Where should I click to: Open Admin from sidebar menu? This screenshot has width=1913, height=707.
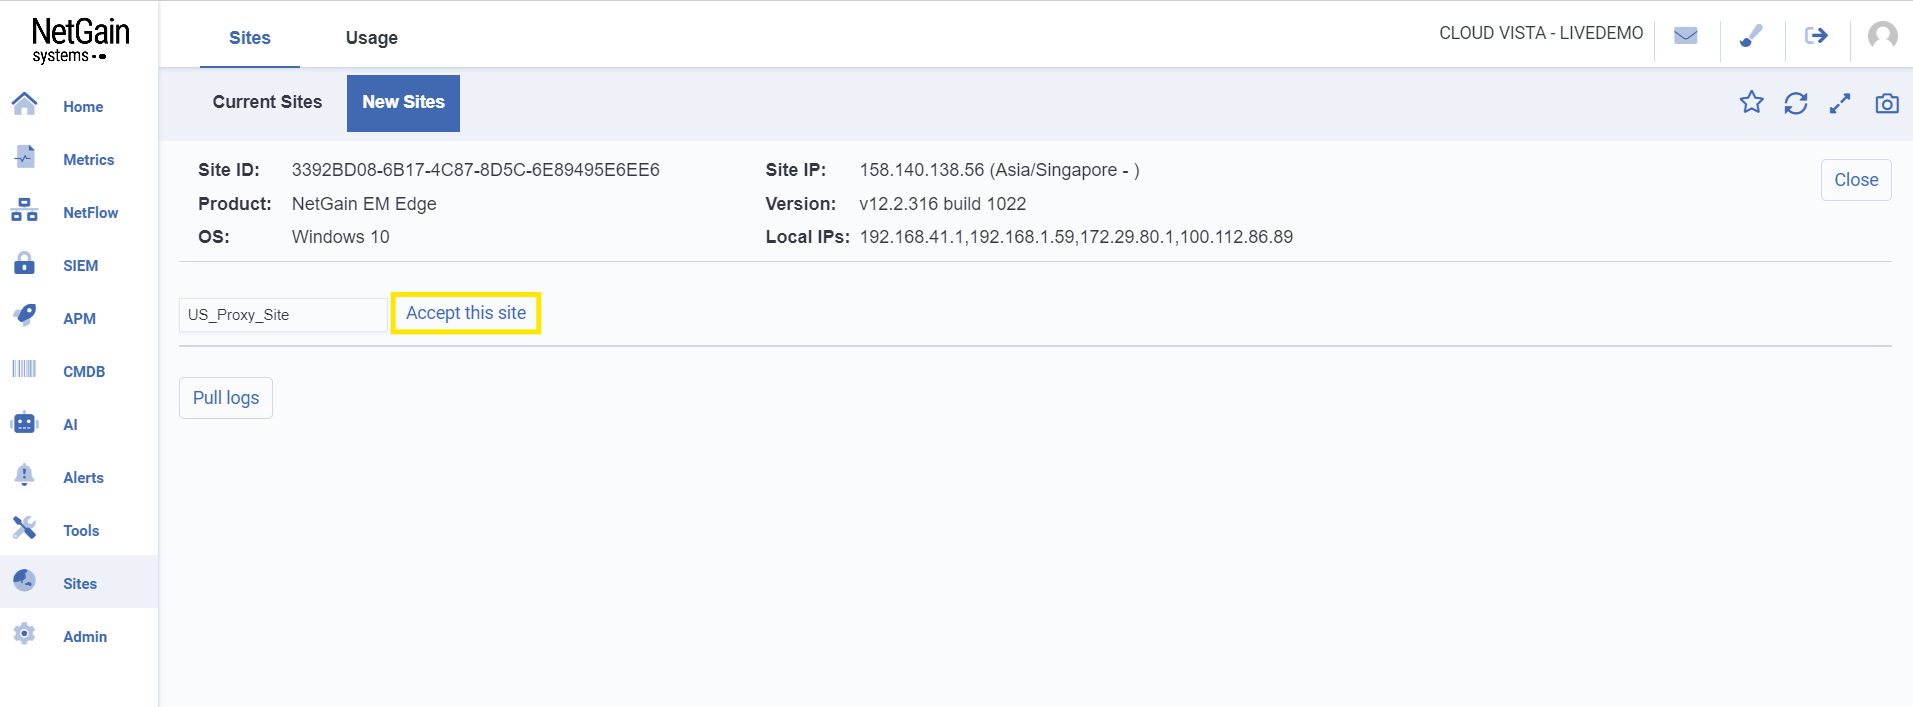(85, 637)
